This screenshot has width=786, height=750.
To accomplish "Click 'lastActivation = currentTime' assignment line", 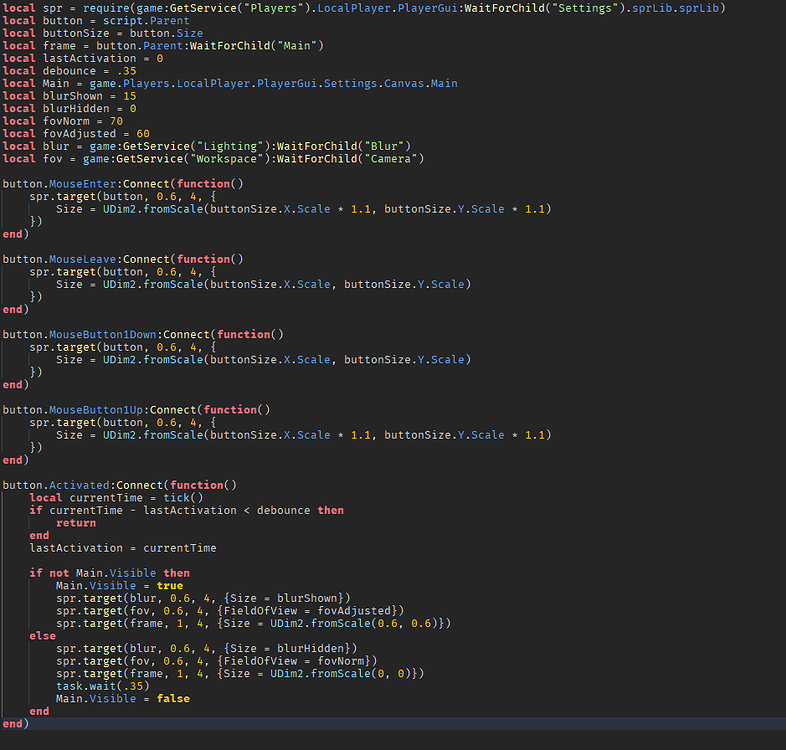I will tap(123, 547).
